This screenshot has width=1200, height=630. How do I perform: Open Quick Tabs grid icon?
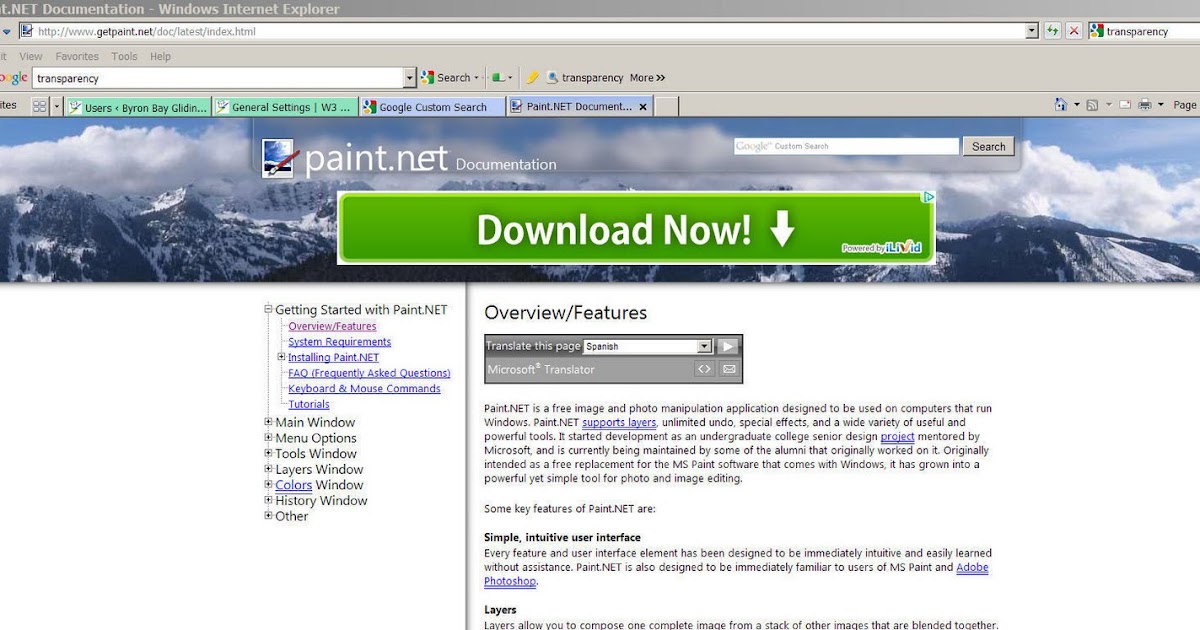tap(40, 106)
